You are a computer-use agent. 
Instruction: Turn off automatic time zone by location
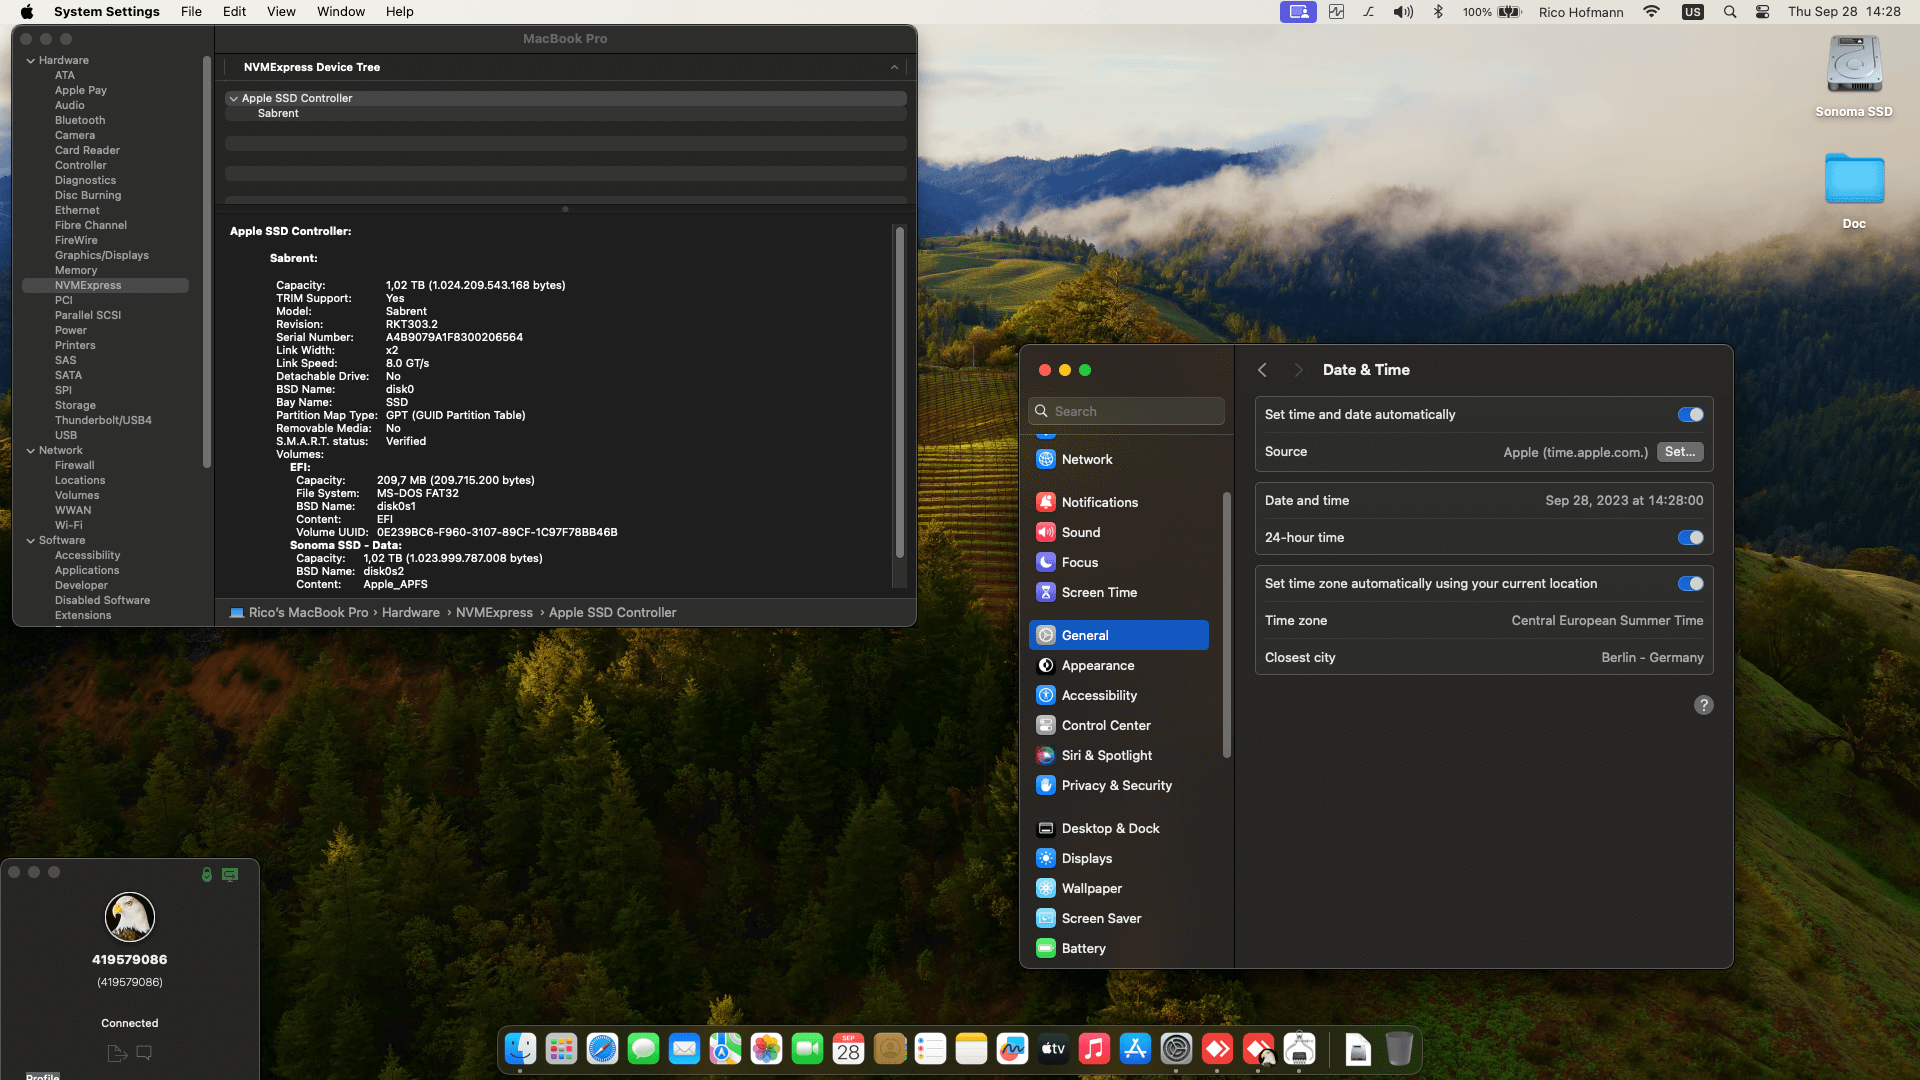pyautogui.click(x=1690, y=584)
